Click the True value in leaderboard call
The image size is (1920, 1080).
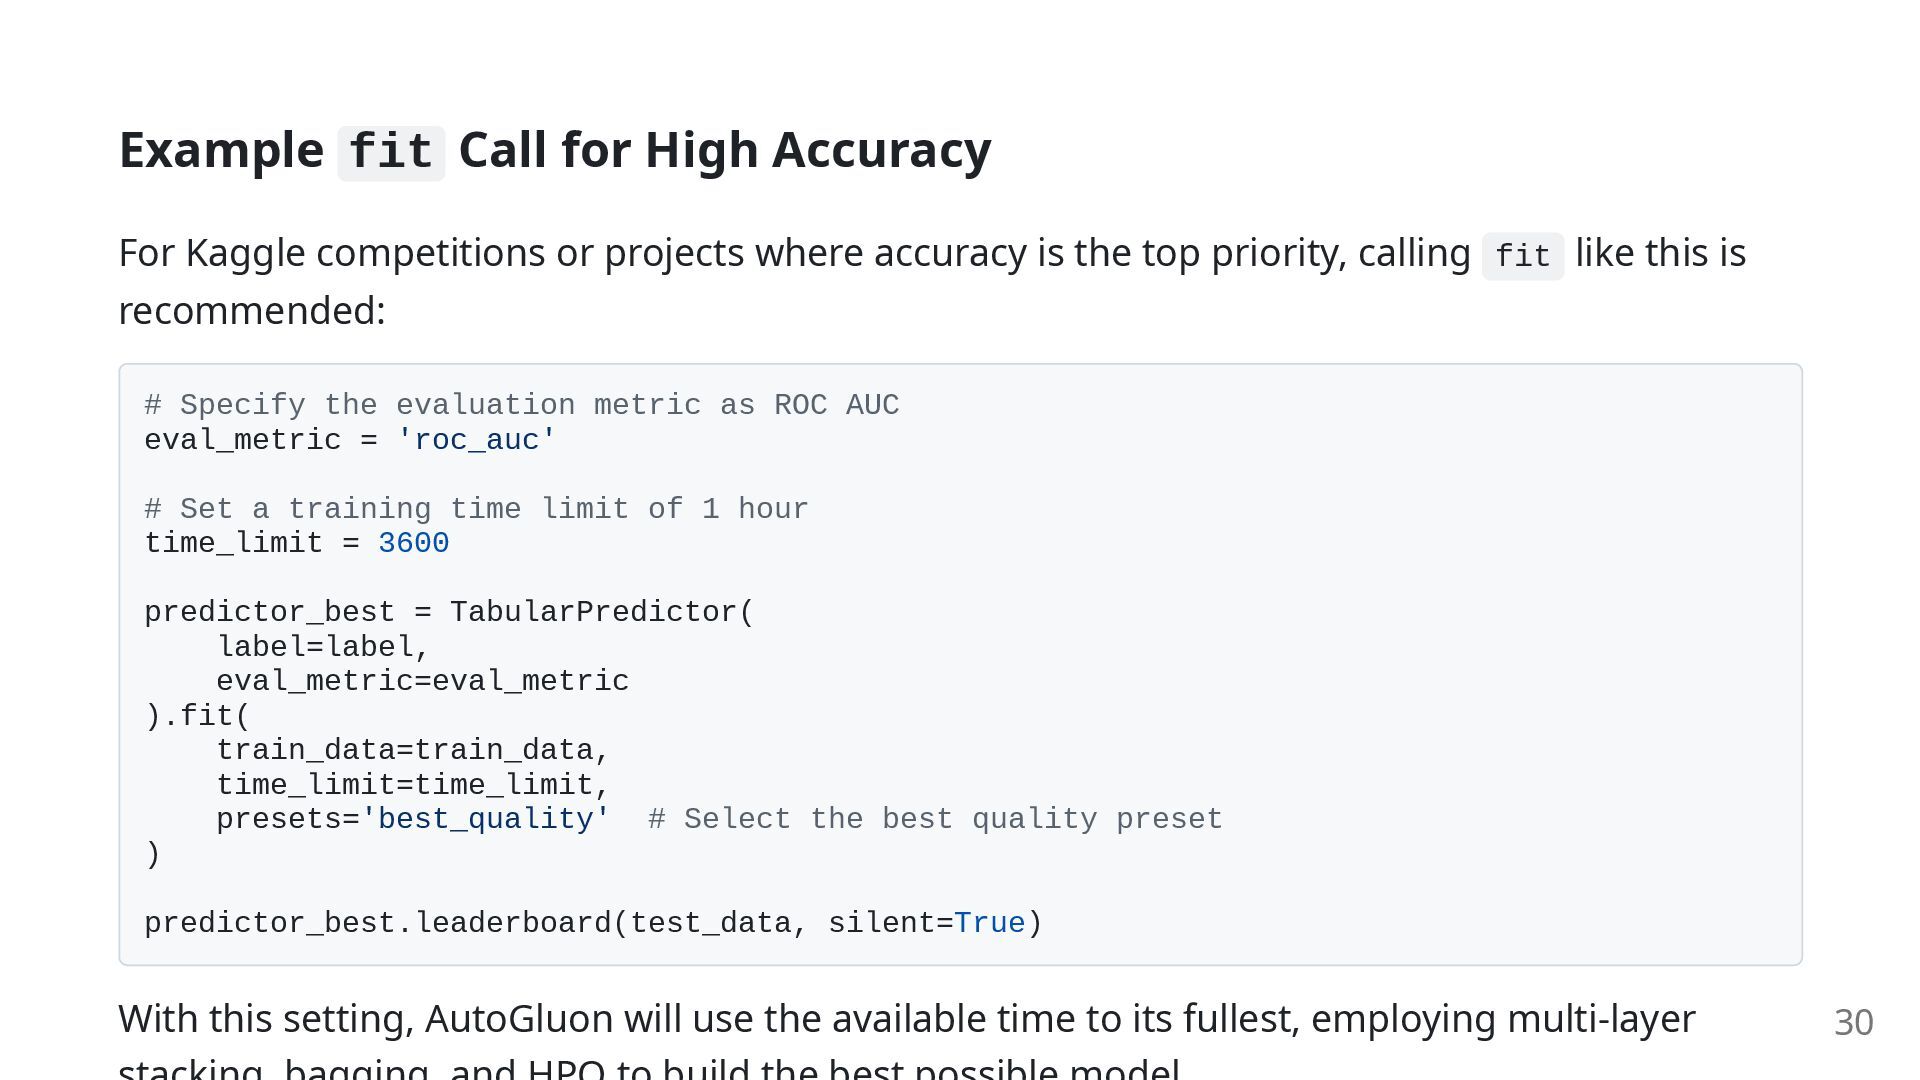coord(990,923)
